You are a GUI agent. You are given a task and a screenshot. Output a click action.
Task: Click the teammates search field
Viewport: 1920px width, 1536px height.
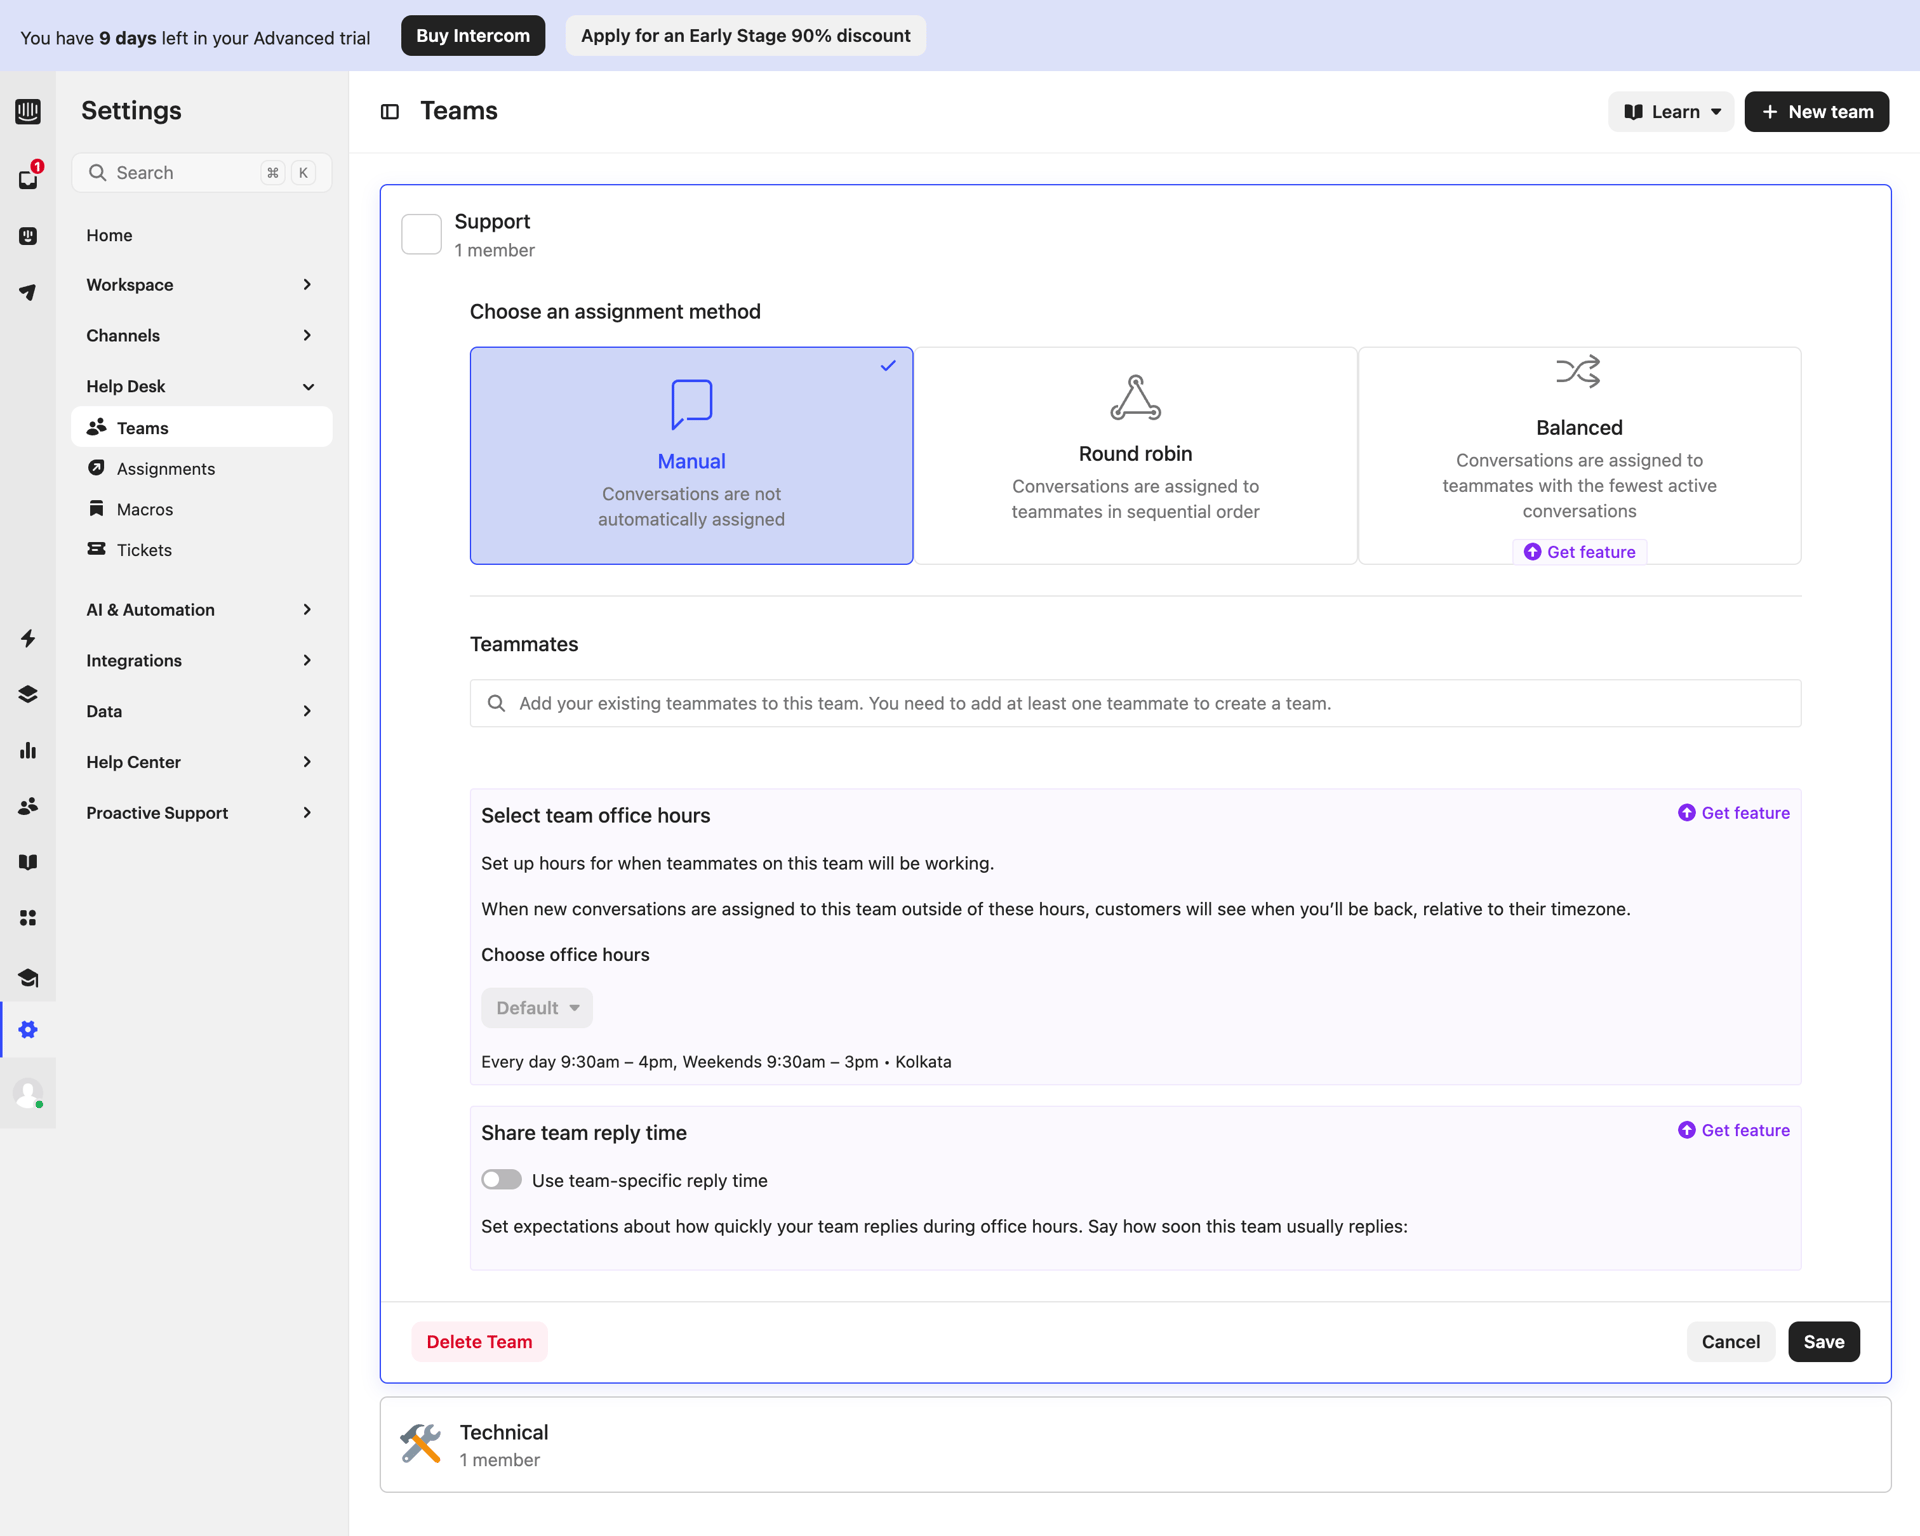coord(1135,703)
